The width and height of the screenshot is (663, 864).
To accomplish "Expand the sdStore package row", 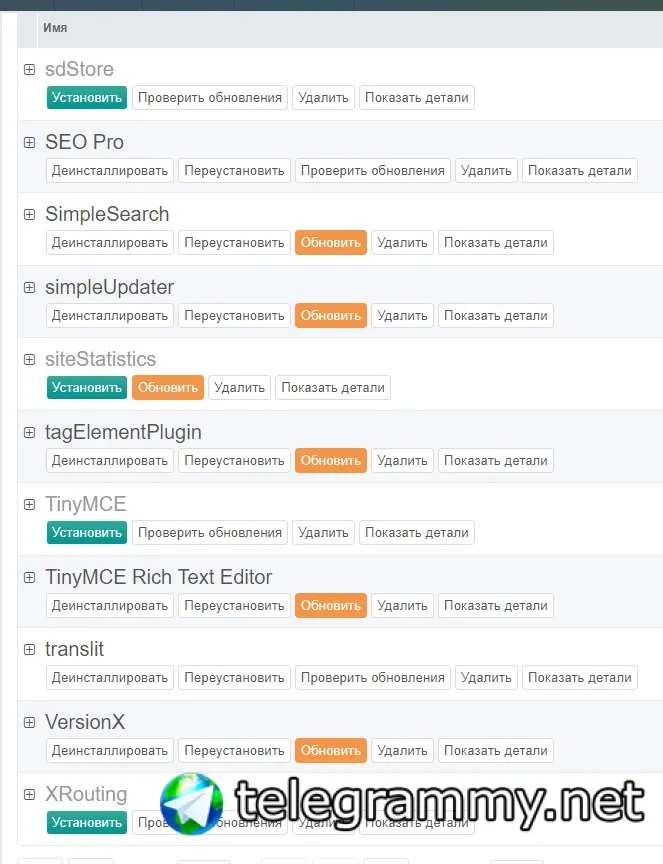I will coord(30,69).
